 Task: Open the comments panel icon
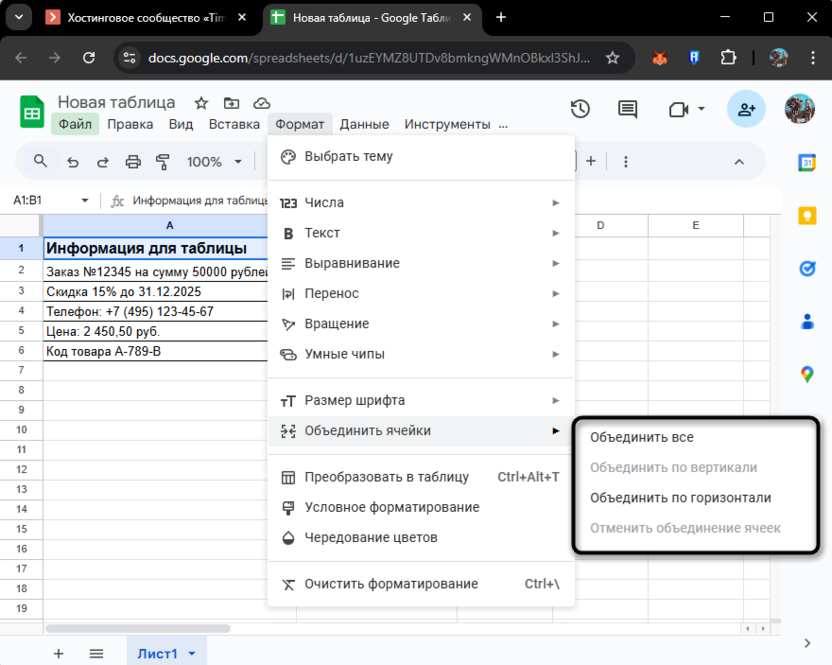click(627, 109)
